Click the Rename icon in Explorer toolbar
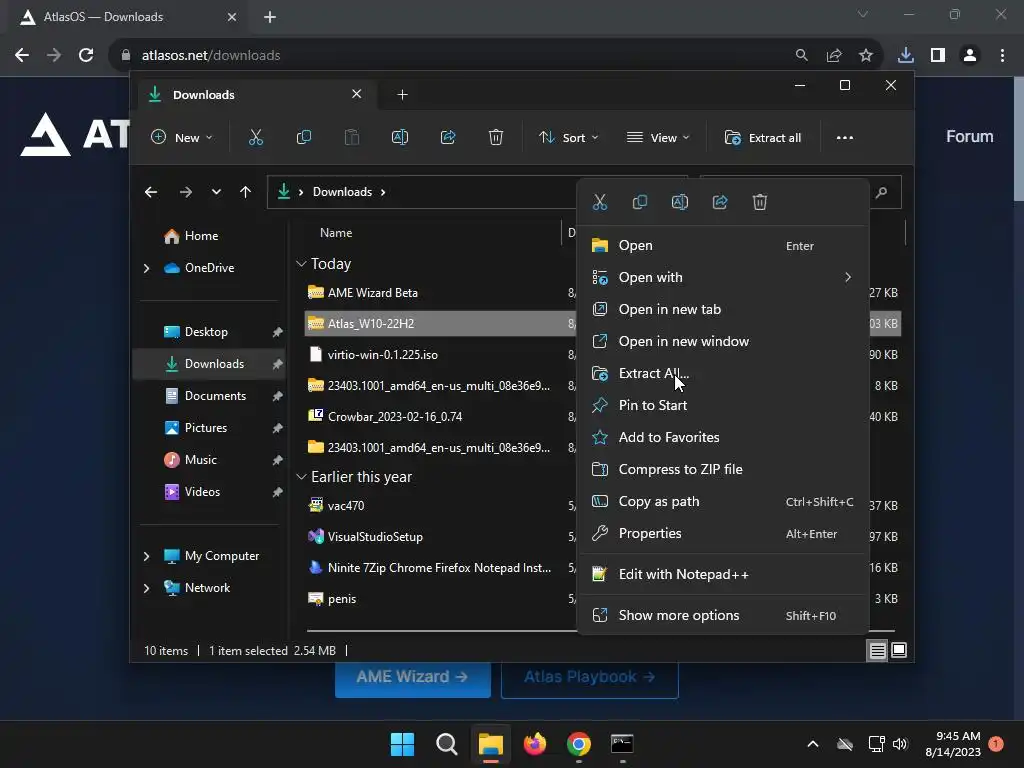This screenshot has width=1024, height=768. tap(400, 137)
